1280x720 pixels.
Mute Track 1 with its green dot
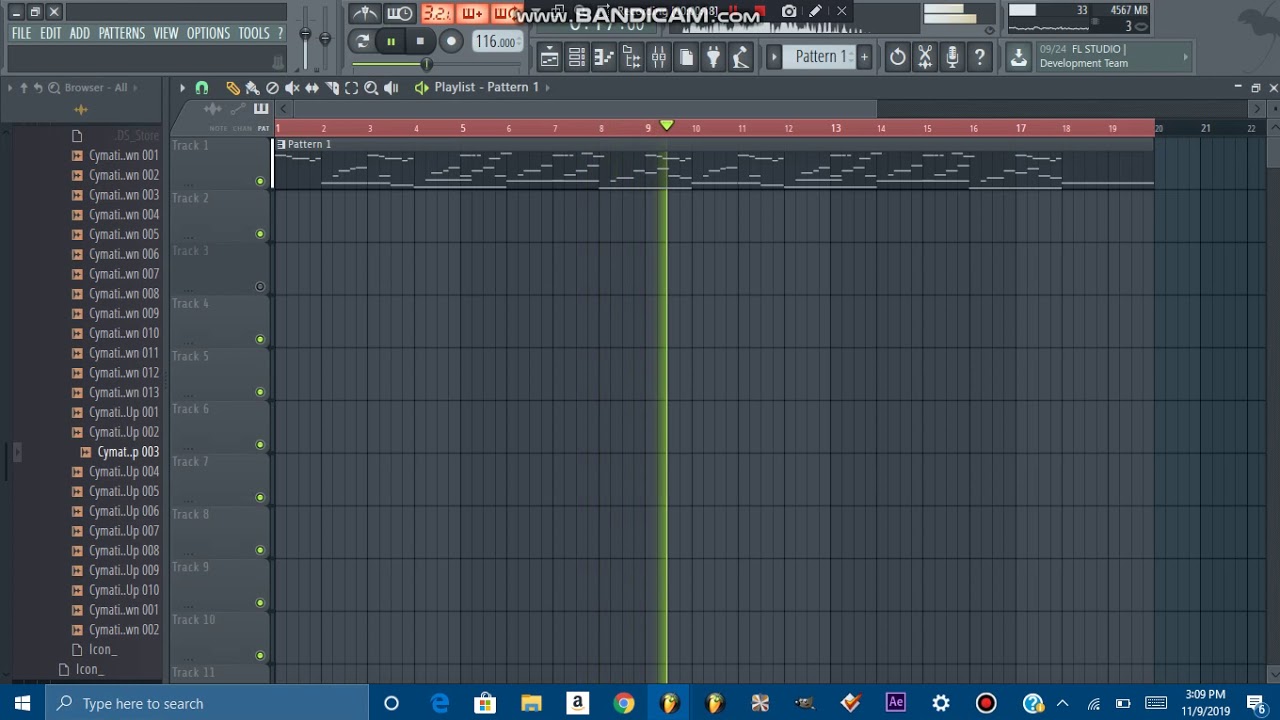point(260,181)
